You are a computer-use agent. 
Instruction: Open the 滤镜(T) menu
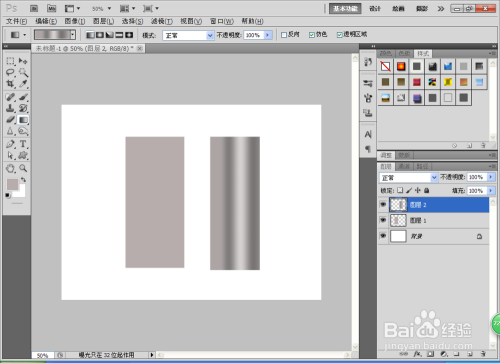162,21
